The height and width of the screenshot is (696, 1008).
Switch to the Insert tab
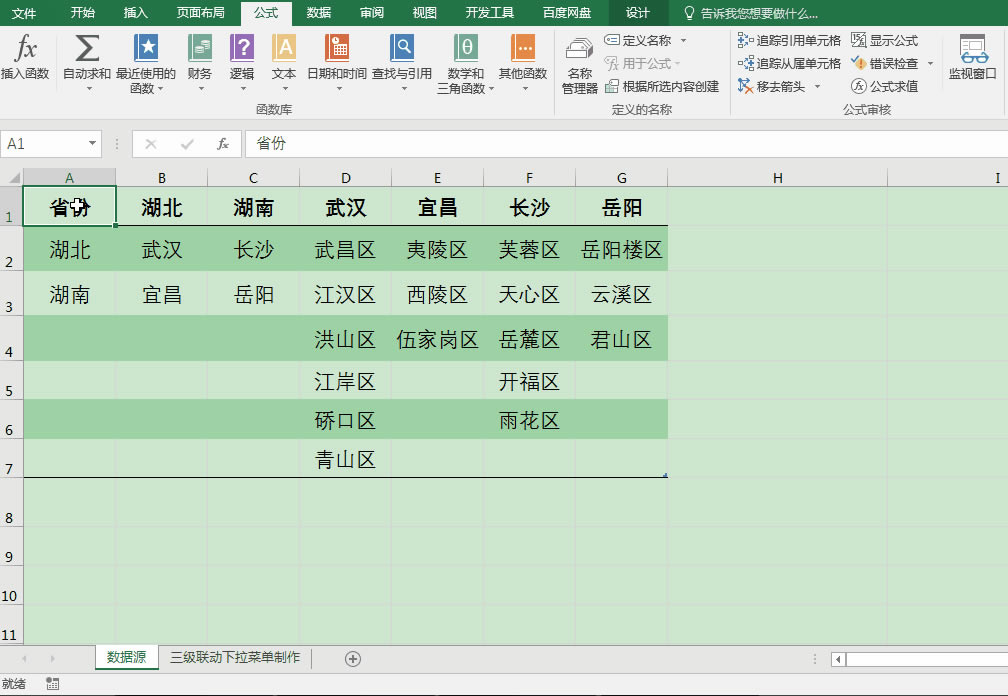click(135, 13)
